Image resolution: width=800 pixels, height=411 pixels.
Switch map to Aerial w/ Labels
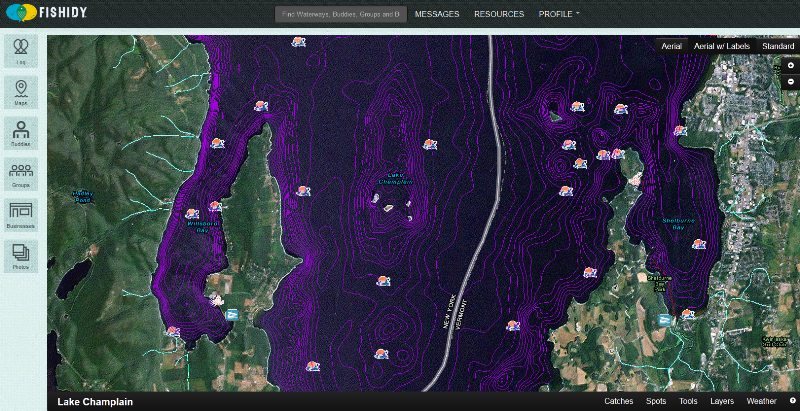tap(723, 46)
